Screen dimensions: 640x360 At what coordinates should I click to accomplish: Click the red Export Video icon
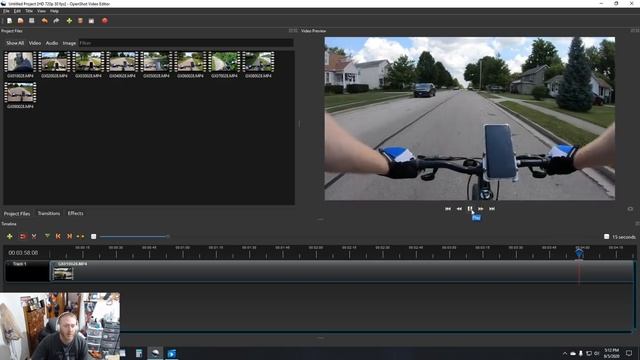105,20
